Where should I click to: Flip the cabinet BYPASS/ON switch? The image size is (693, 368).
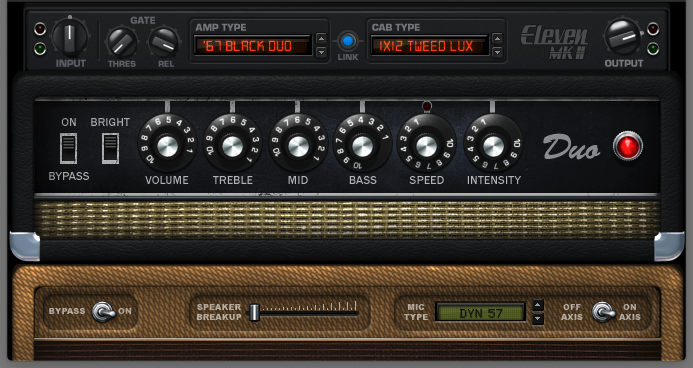(103, 311)
